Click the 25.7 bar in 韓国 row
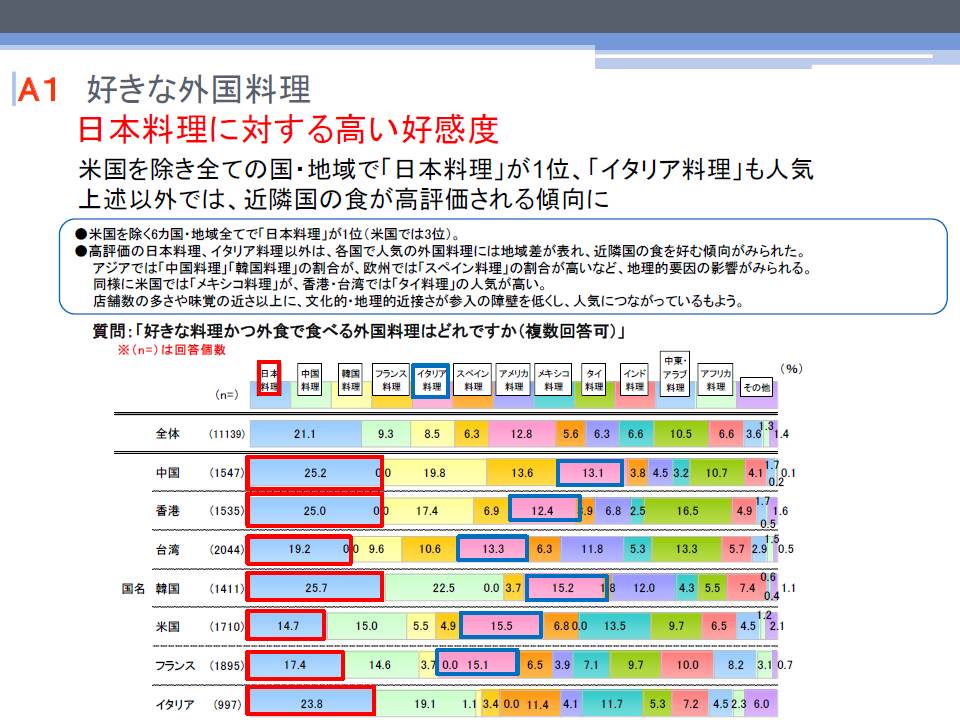The height and width of the screenshot is (720, 960). [315, 588]
